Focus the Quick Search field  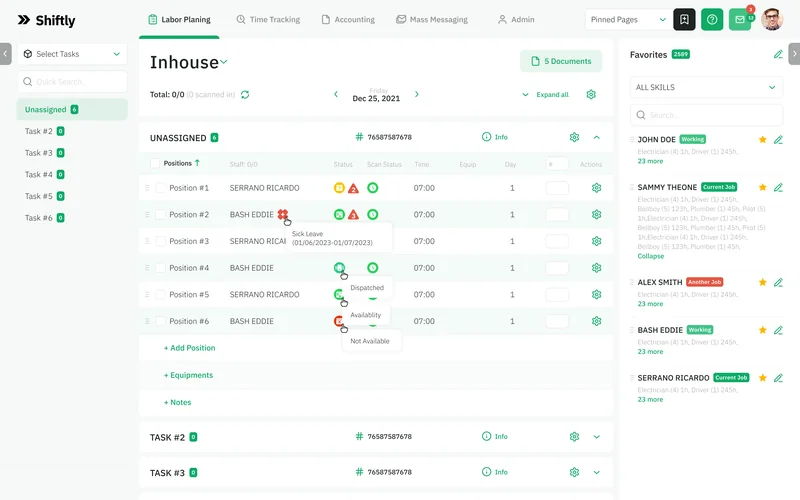72,82
